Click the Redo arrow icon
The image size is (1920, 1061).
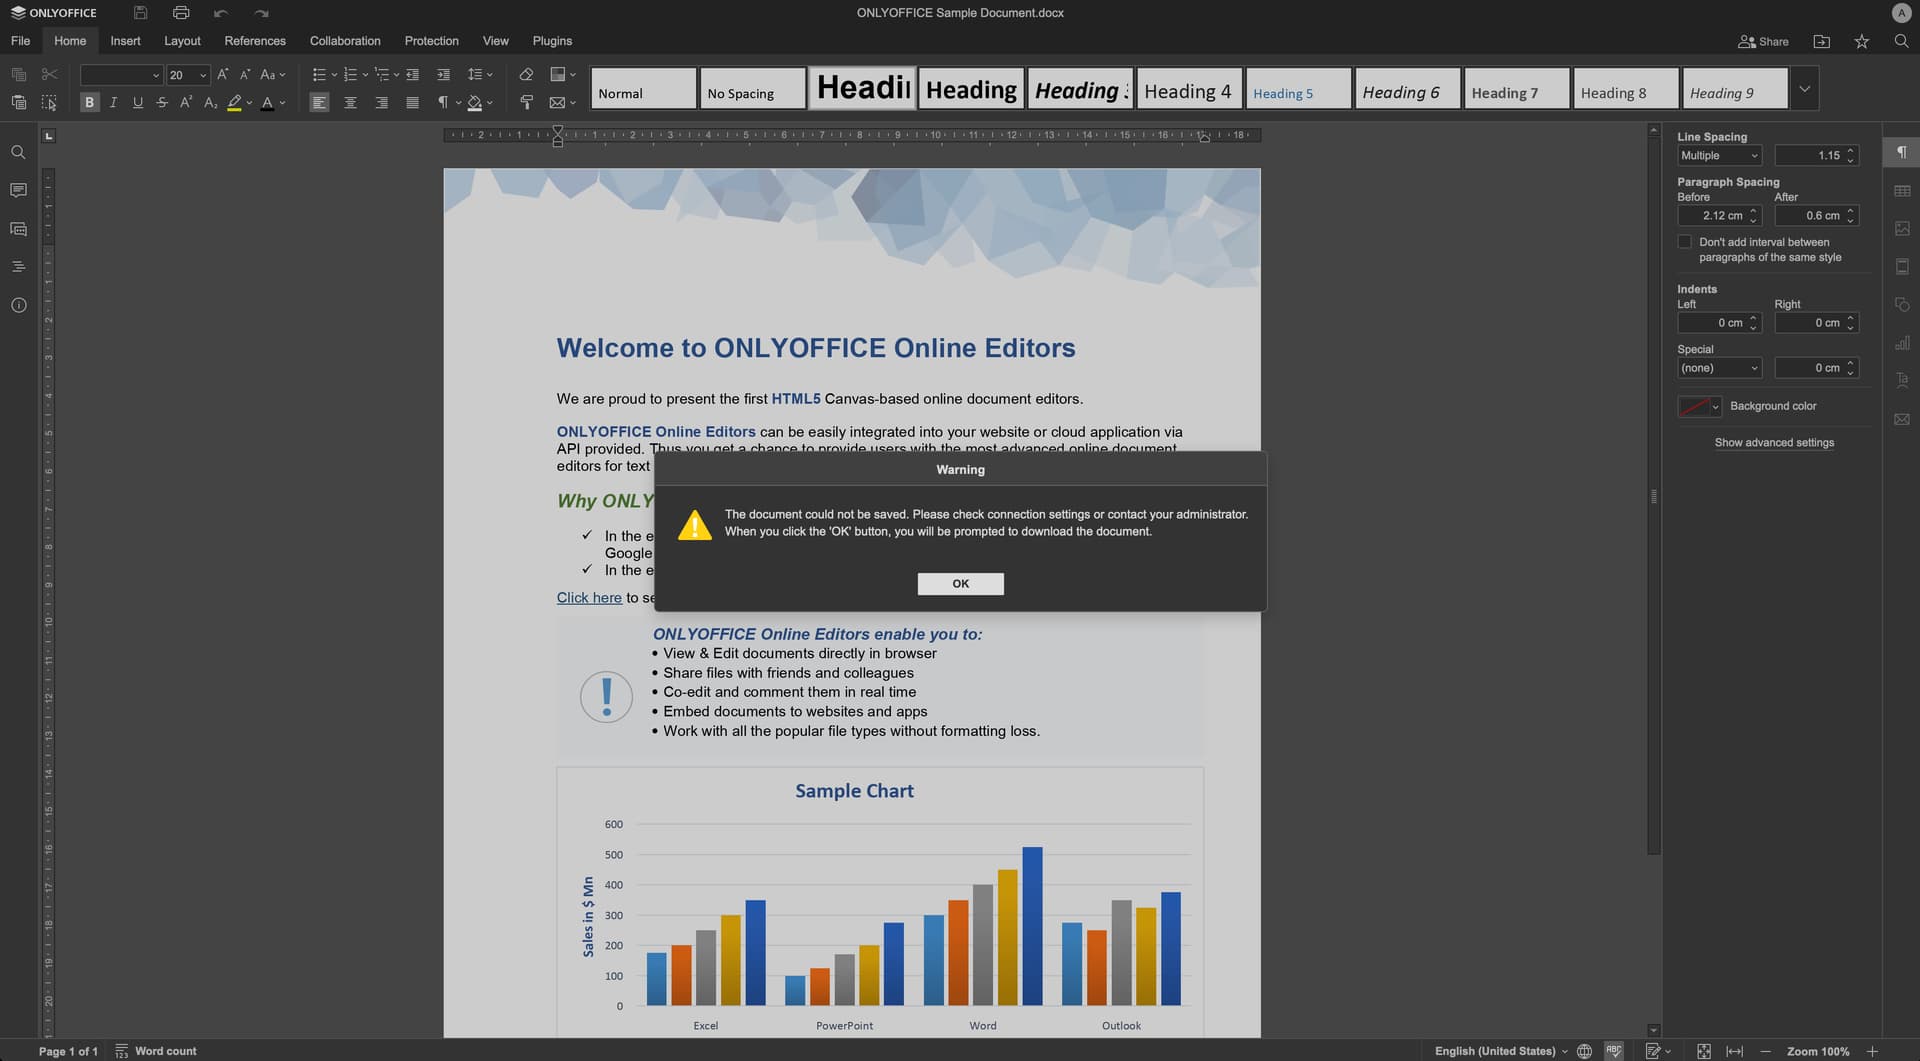coord(261,13)
